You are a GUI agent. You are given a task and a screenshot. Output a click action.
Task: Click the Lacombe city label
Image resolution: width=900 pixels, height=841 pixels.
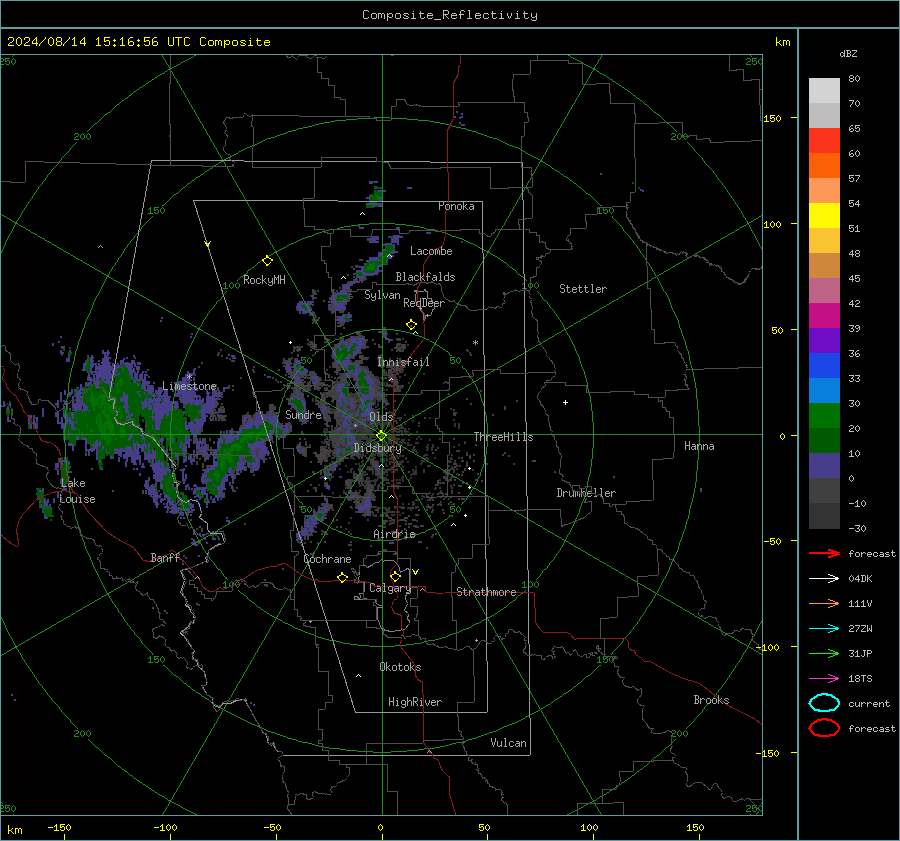431,251
